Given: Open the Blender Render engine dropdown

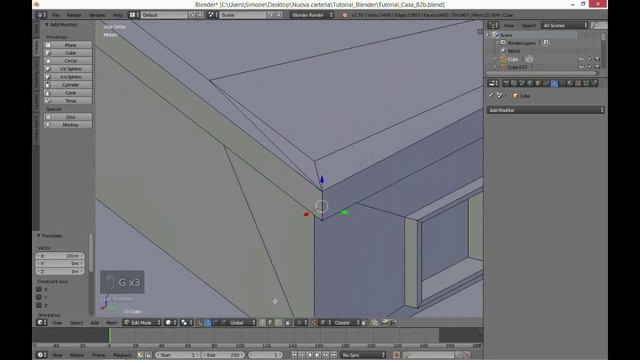Looking at the screenshot, I should pos(312,15).
